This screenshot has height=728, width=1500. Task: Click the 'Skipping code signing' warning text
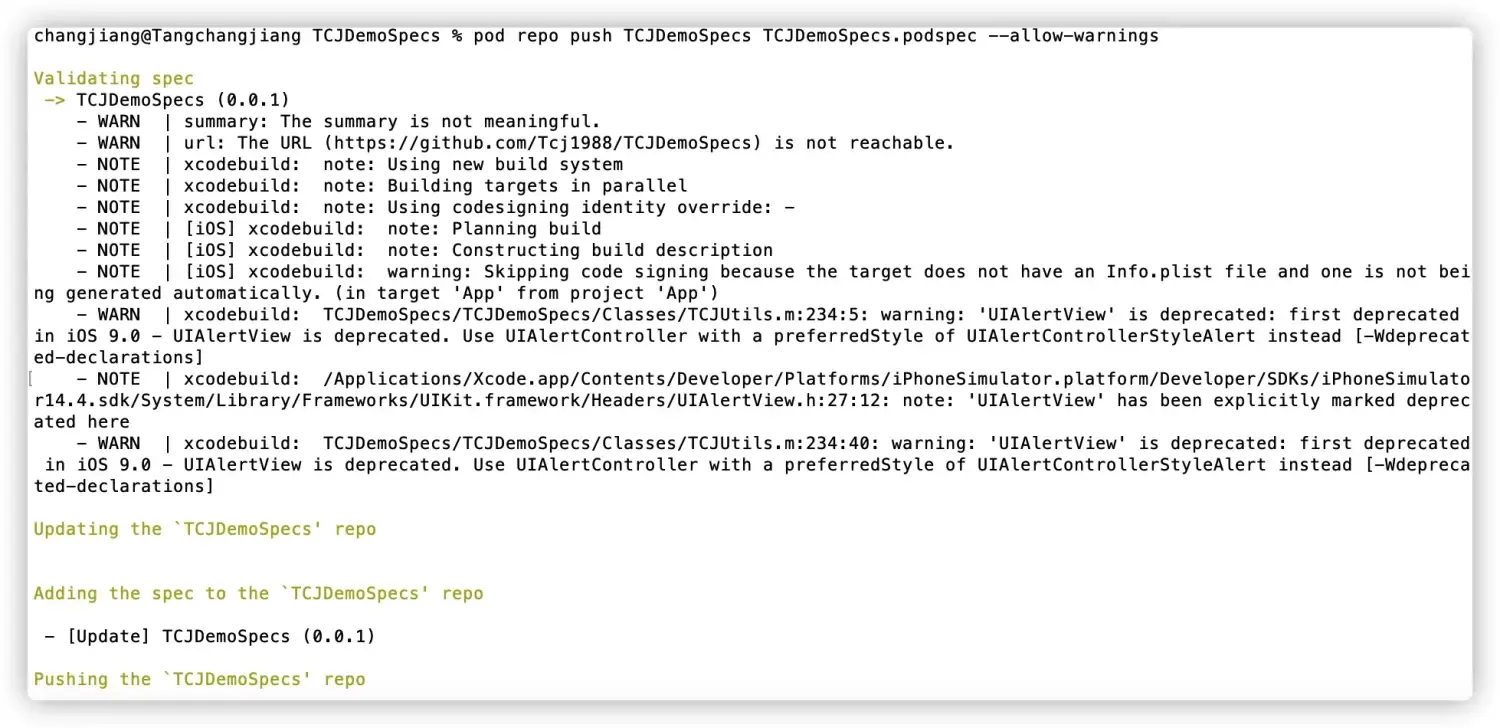pos(590,272)
